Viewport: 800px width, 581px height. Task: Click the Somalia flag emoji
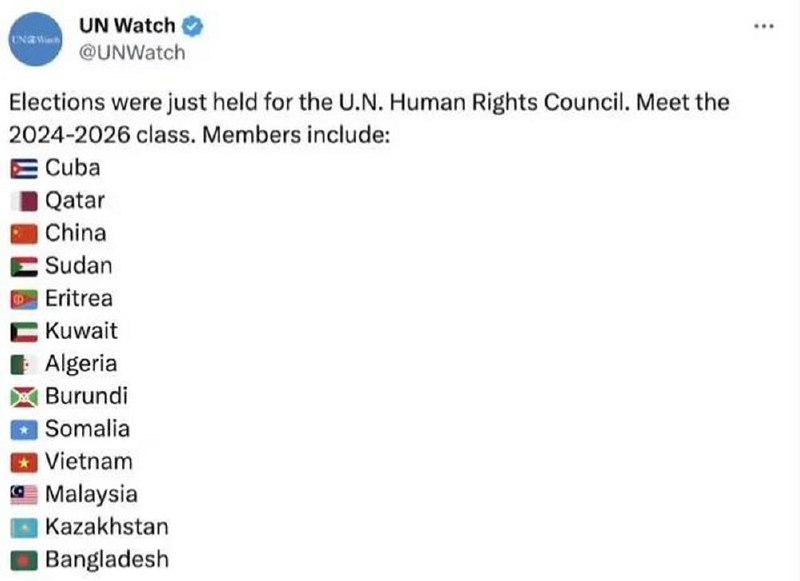pos(24,430)
